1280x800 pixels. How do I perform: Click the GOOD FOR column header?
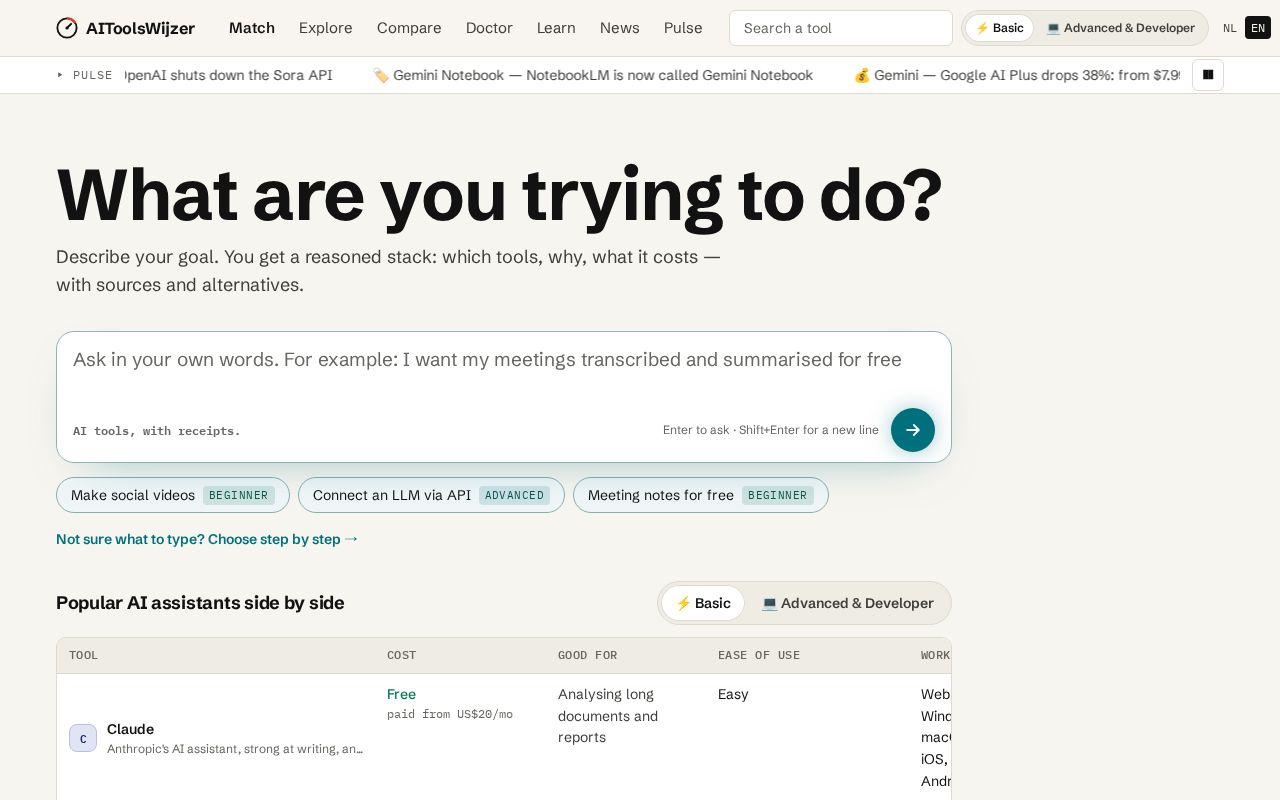point(588,655)
